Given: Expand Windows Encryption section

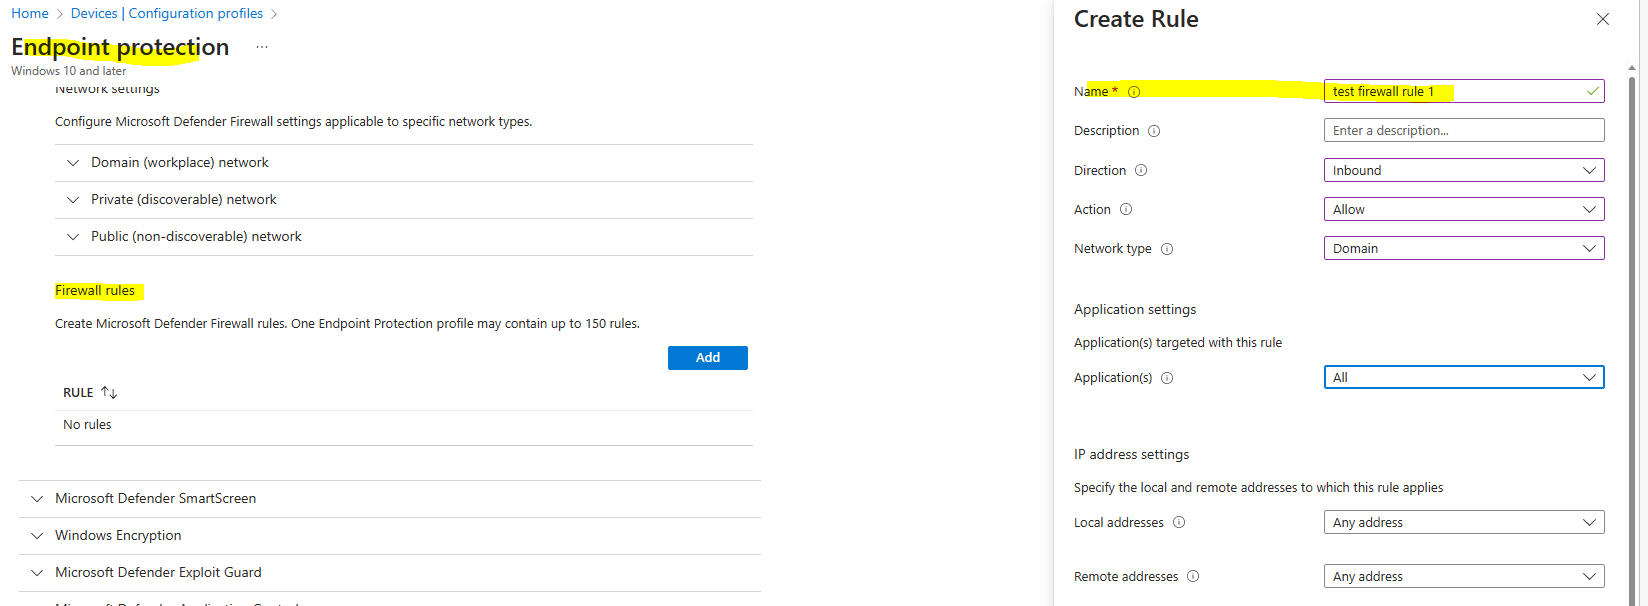Looking at the screenshot, I should pos(390,535).
